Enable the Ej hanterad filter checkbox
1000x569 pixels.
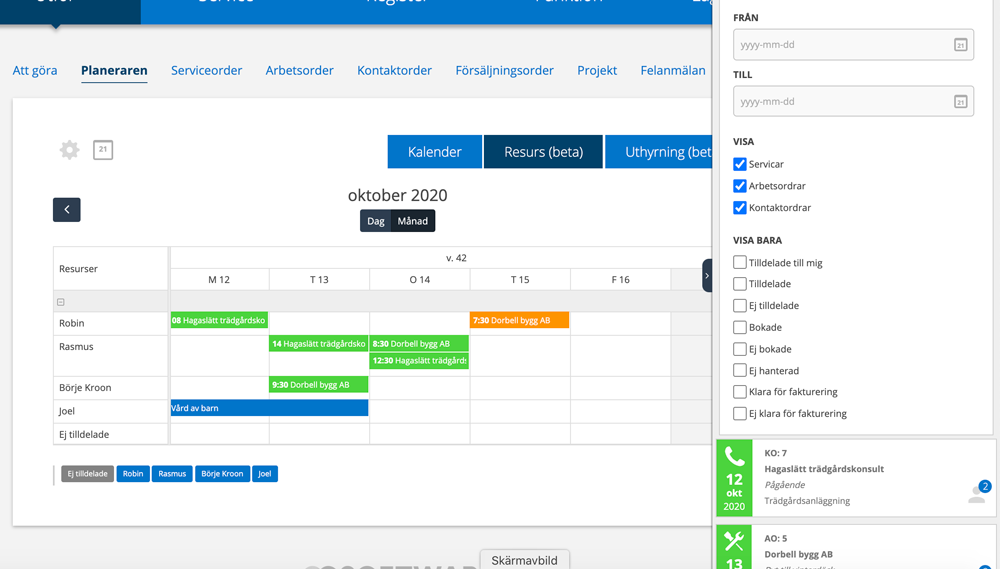click(740, 370)
